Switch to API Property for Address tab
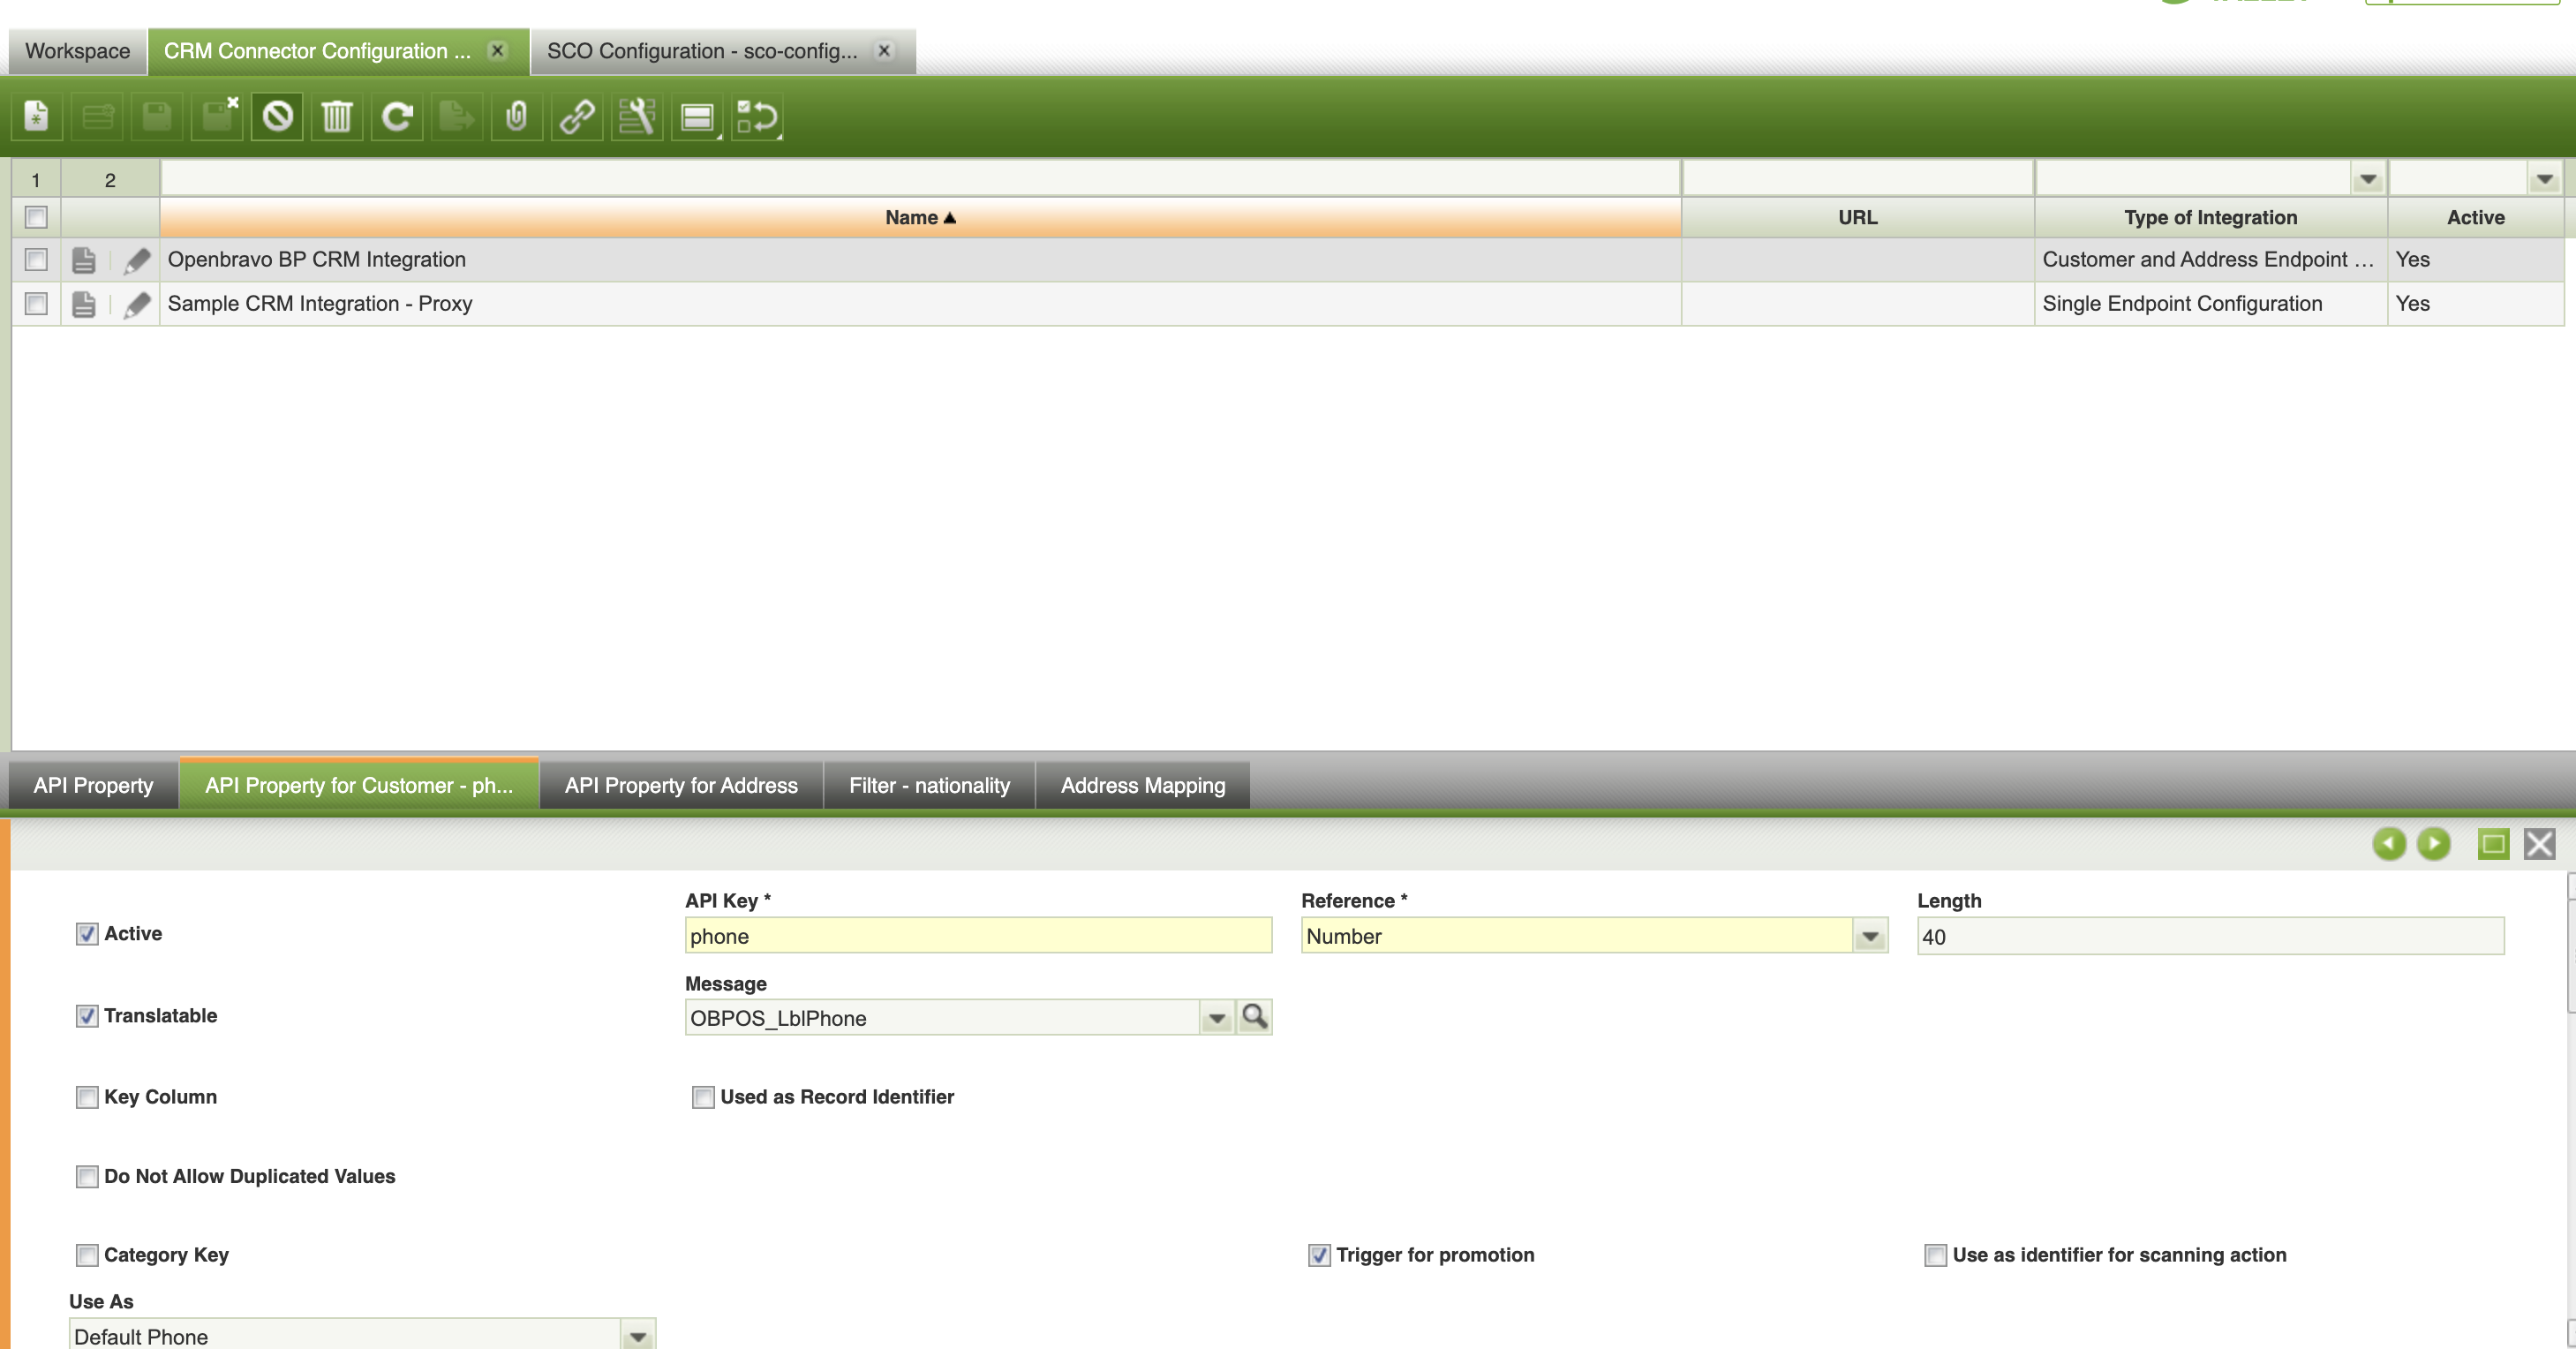The image size is (2576, 1349). 680,785
